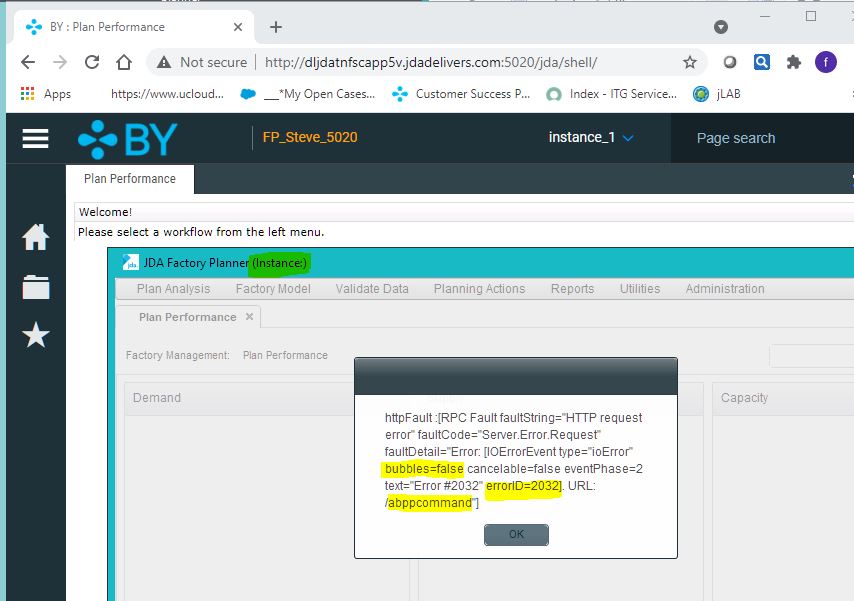Screen dimensions: 854x601
Task: Open a new browser tab
Action: (x=276, y=27)
